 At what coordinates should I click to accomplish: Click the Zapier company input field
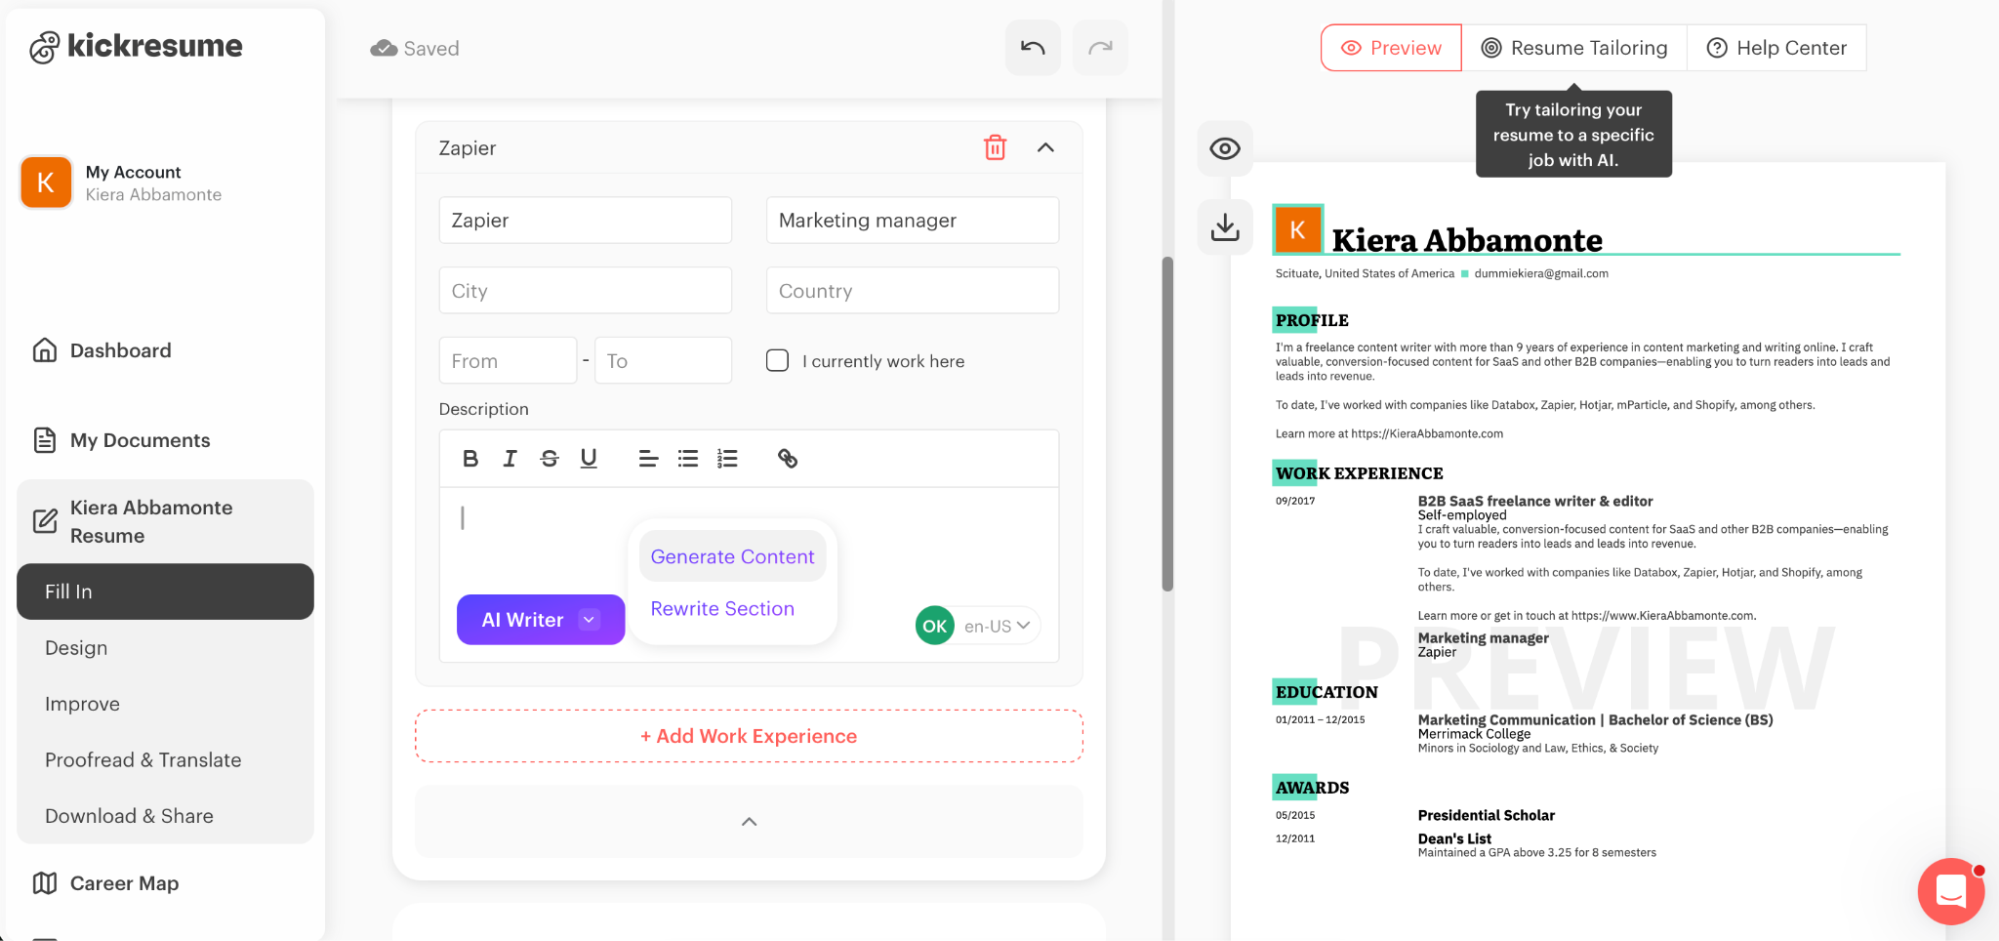(x=585, y=220)
